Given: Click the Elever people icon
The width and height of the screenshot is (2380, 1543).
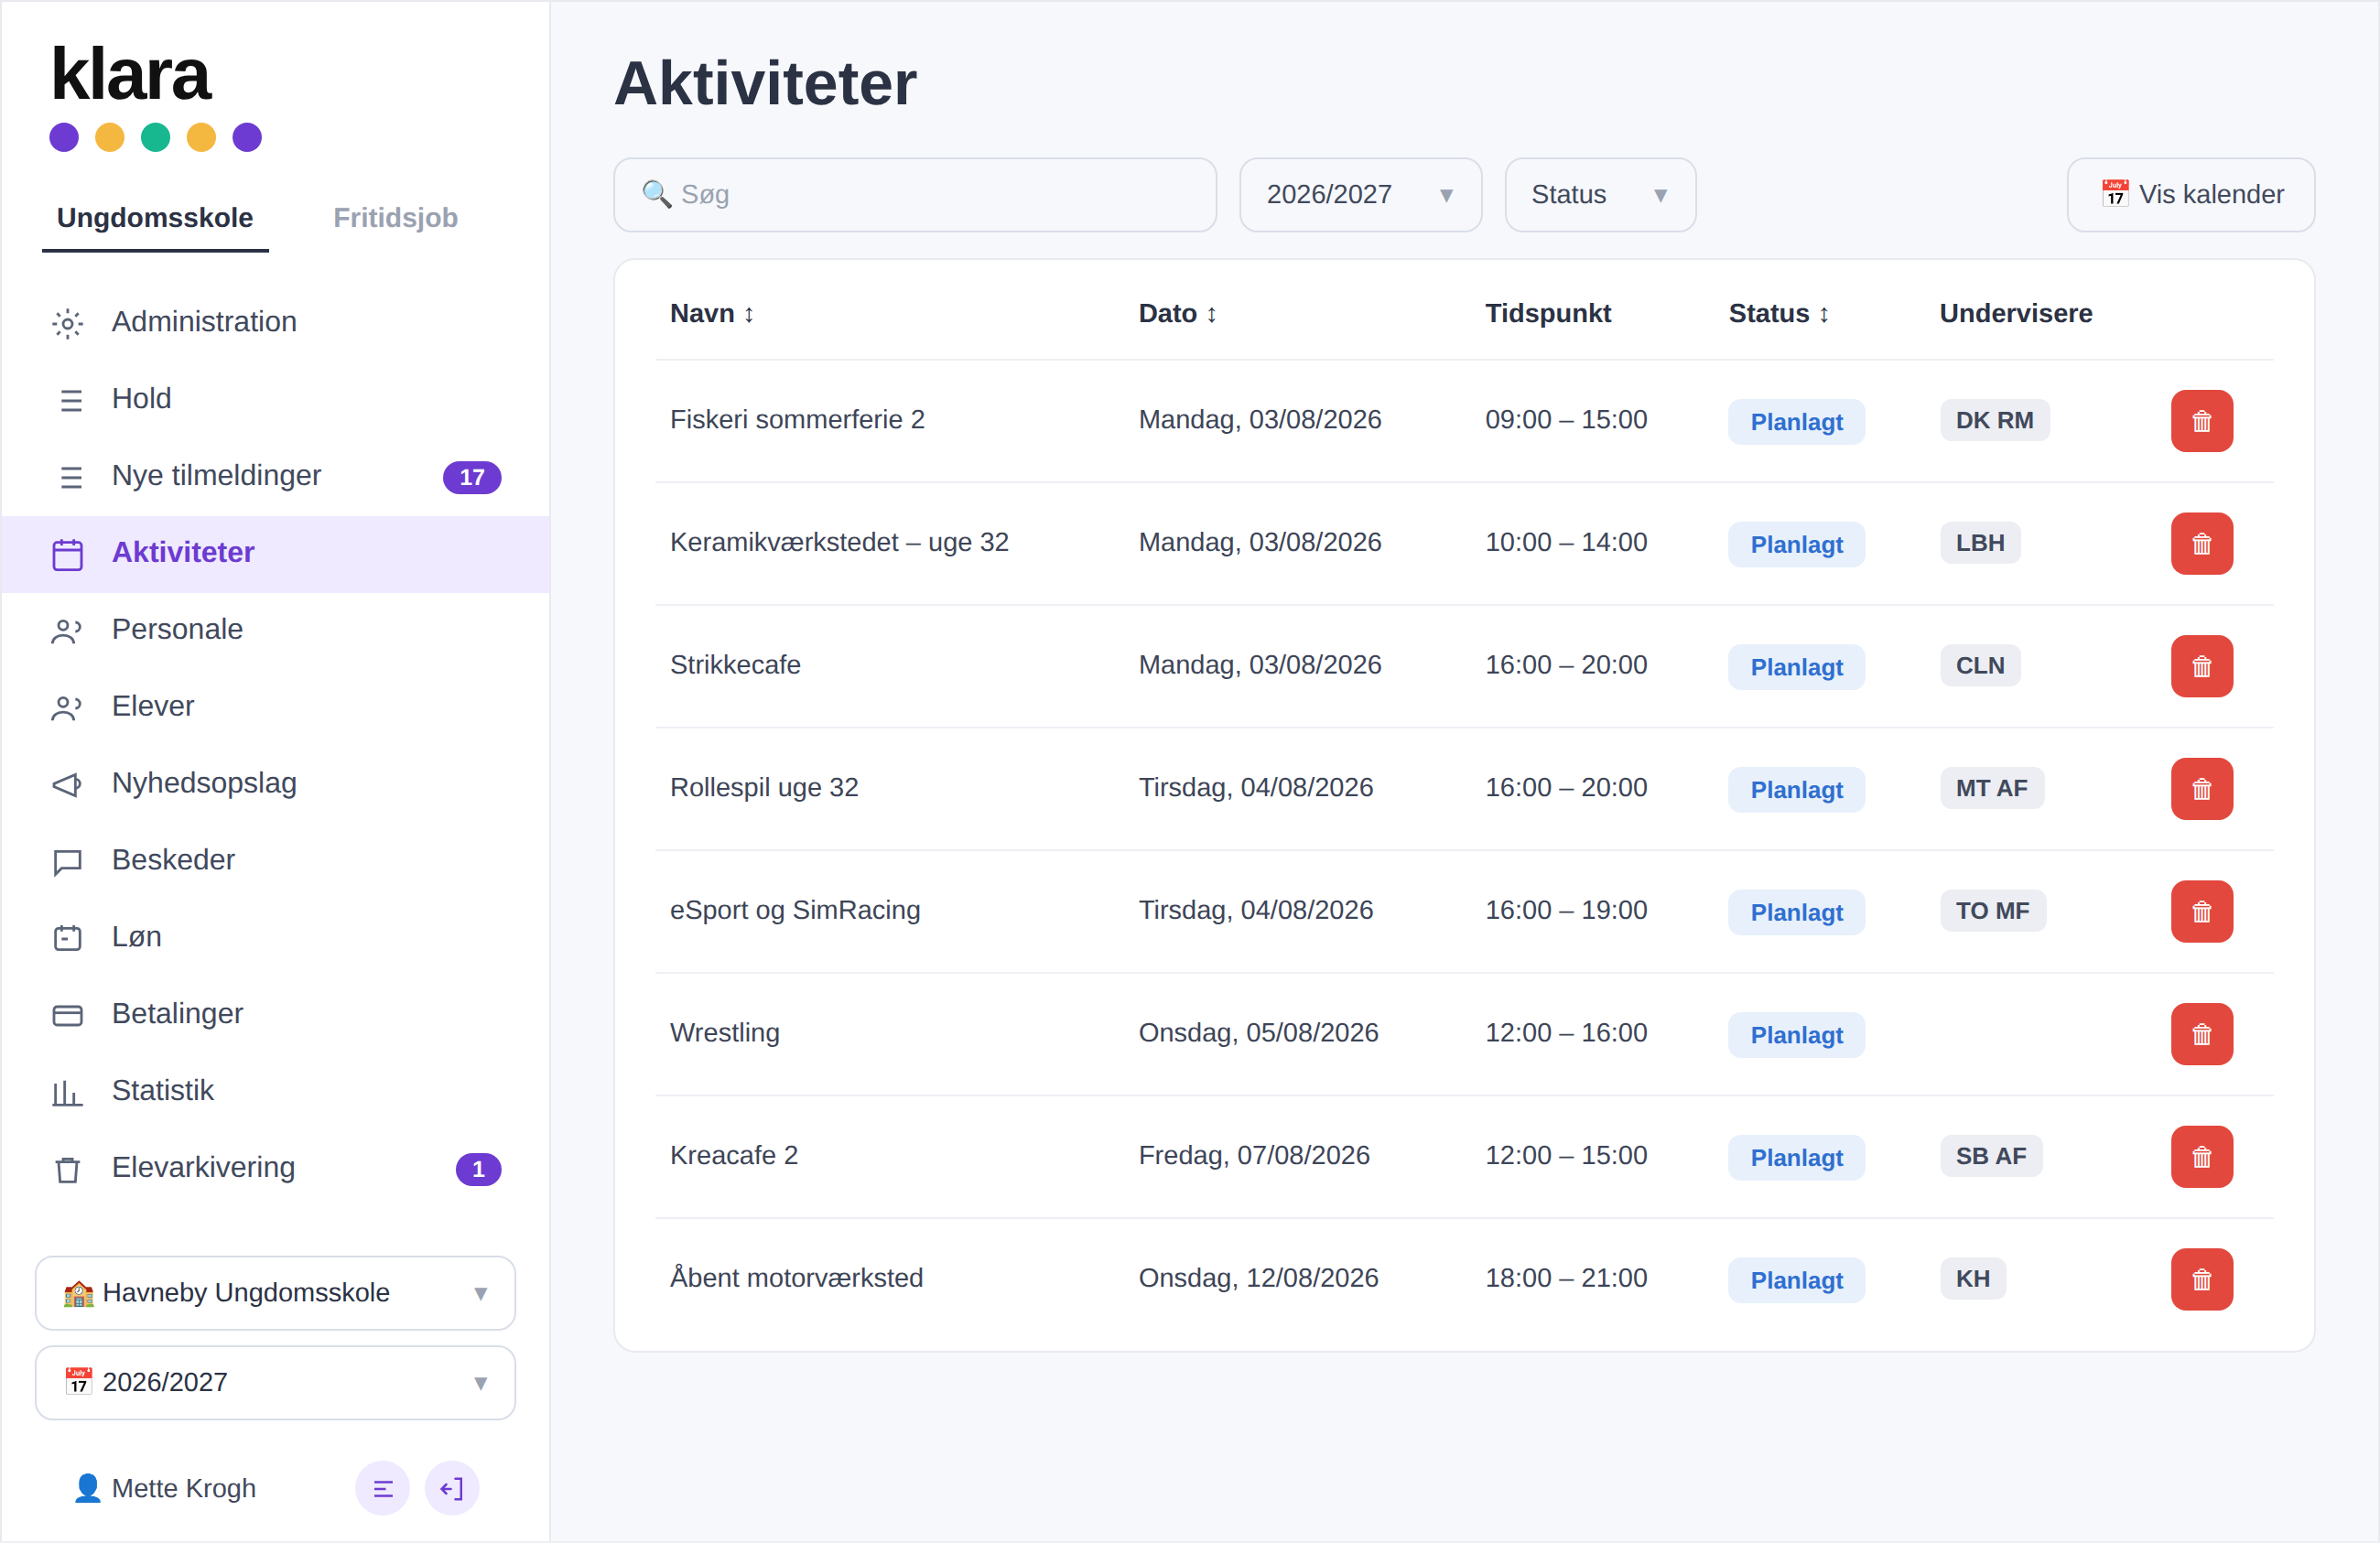Looking at the screenshot, I should (67, 708).
